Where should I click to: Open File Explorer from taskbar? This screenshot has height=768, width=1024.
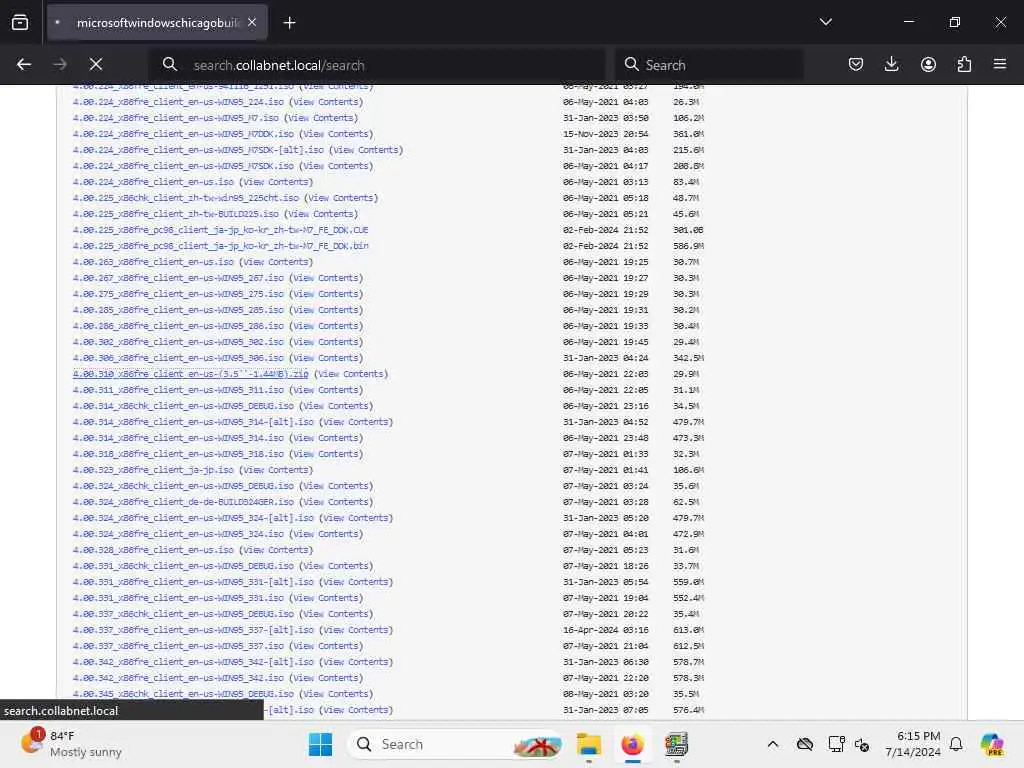[588, 744]
